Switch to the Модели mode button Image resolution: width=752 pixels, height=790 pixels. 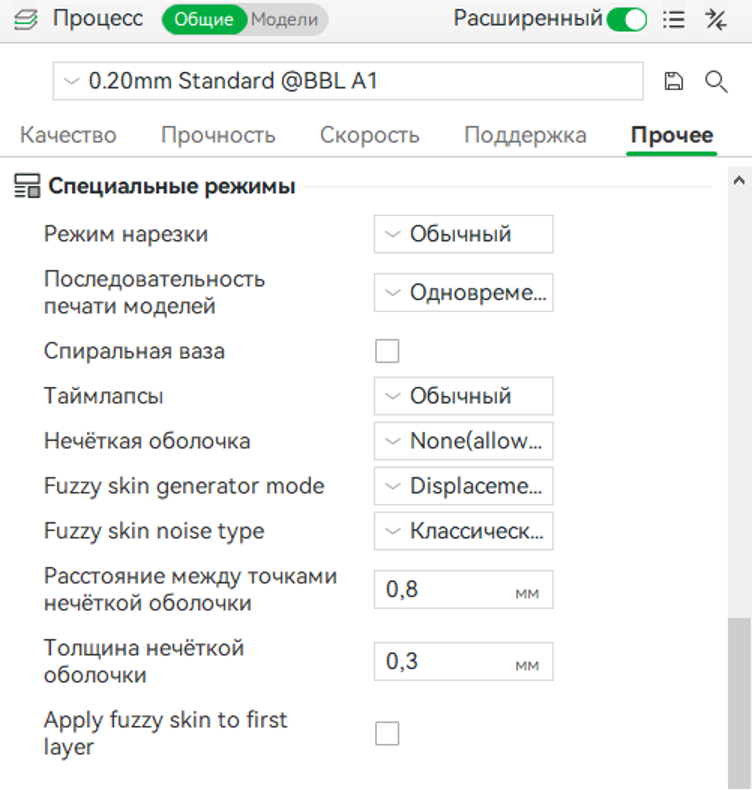point(285,20)
